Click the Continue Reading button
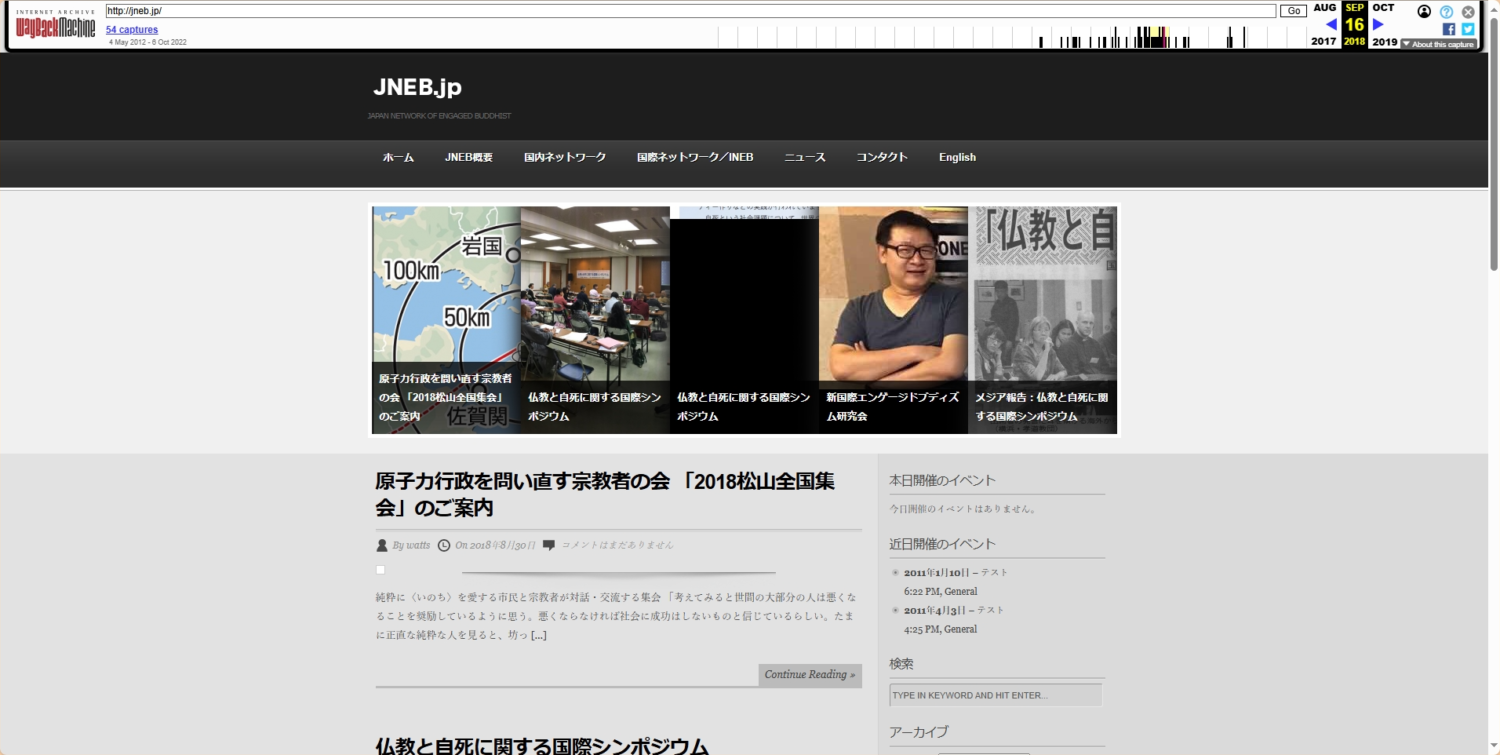This screenshot has height=755, width=1500. [x=810, y=675]
